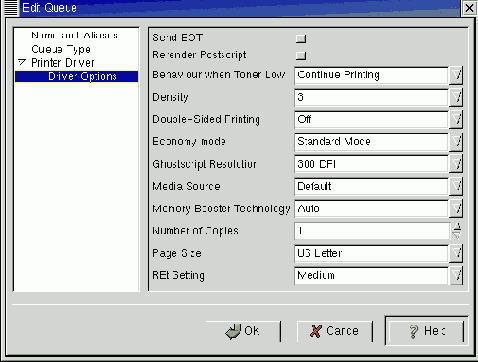
Task: Click the Edit Queue title bar text
Action: [49, 8]
